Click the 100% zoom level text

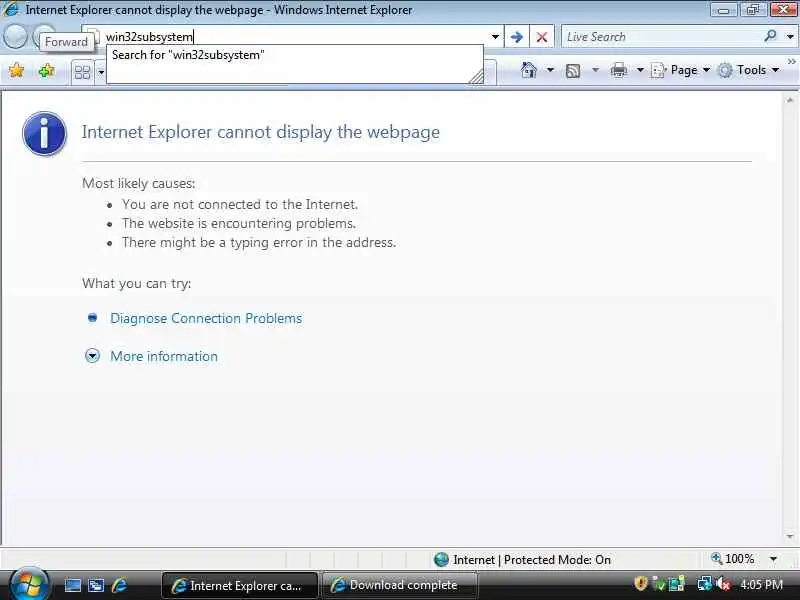click(739, 559)
